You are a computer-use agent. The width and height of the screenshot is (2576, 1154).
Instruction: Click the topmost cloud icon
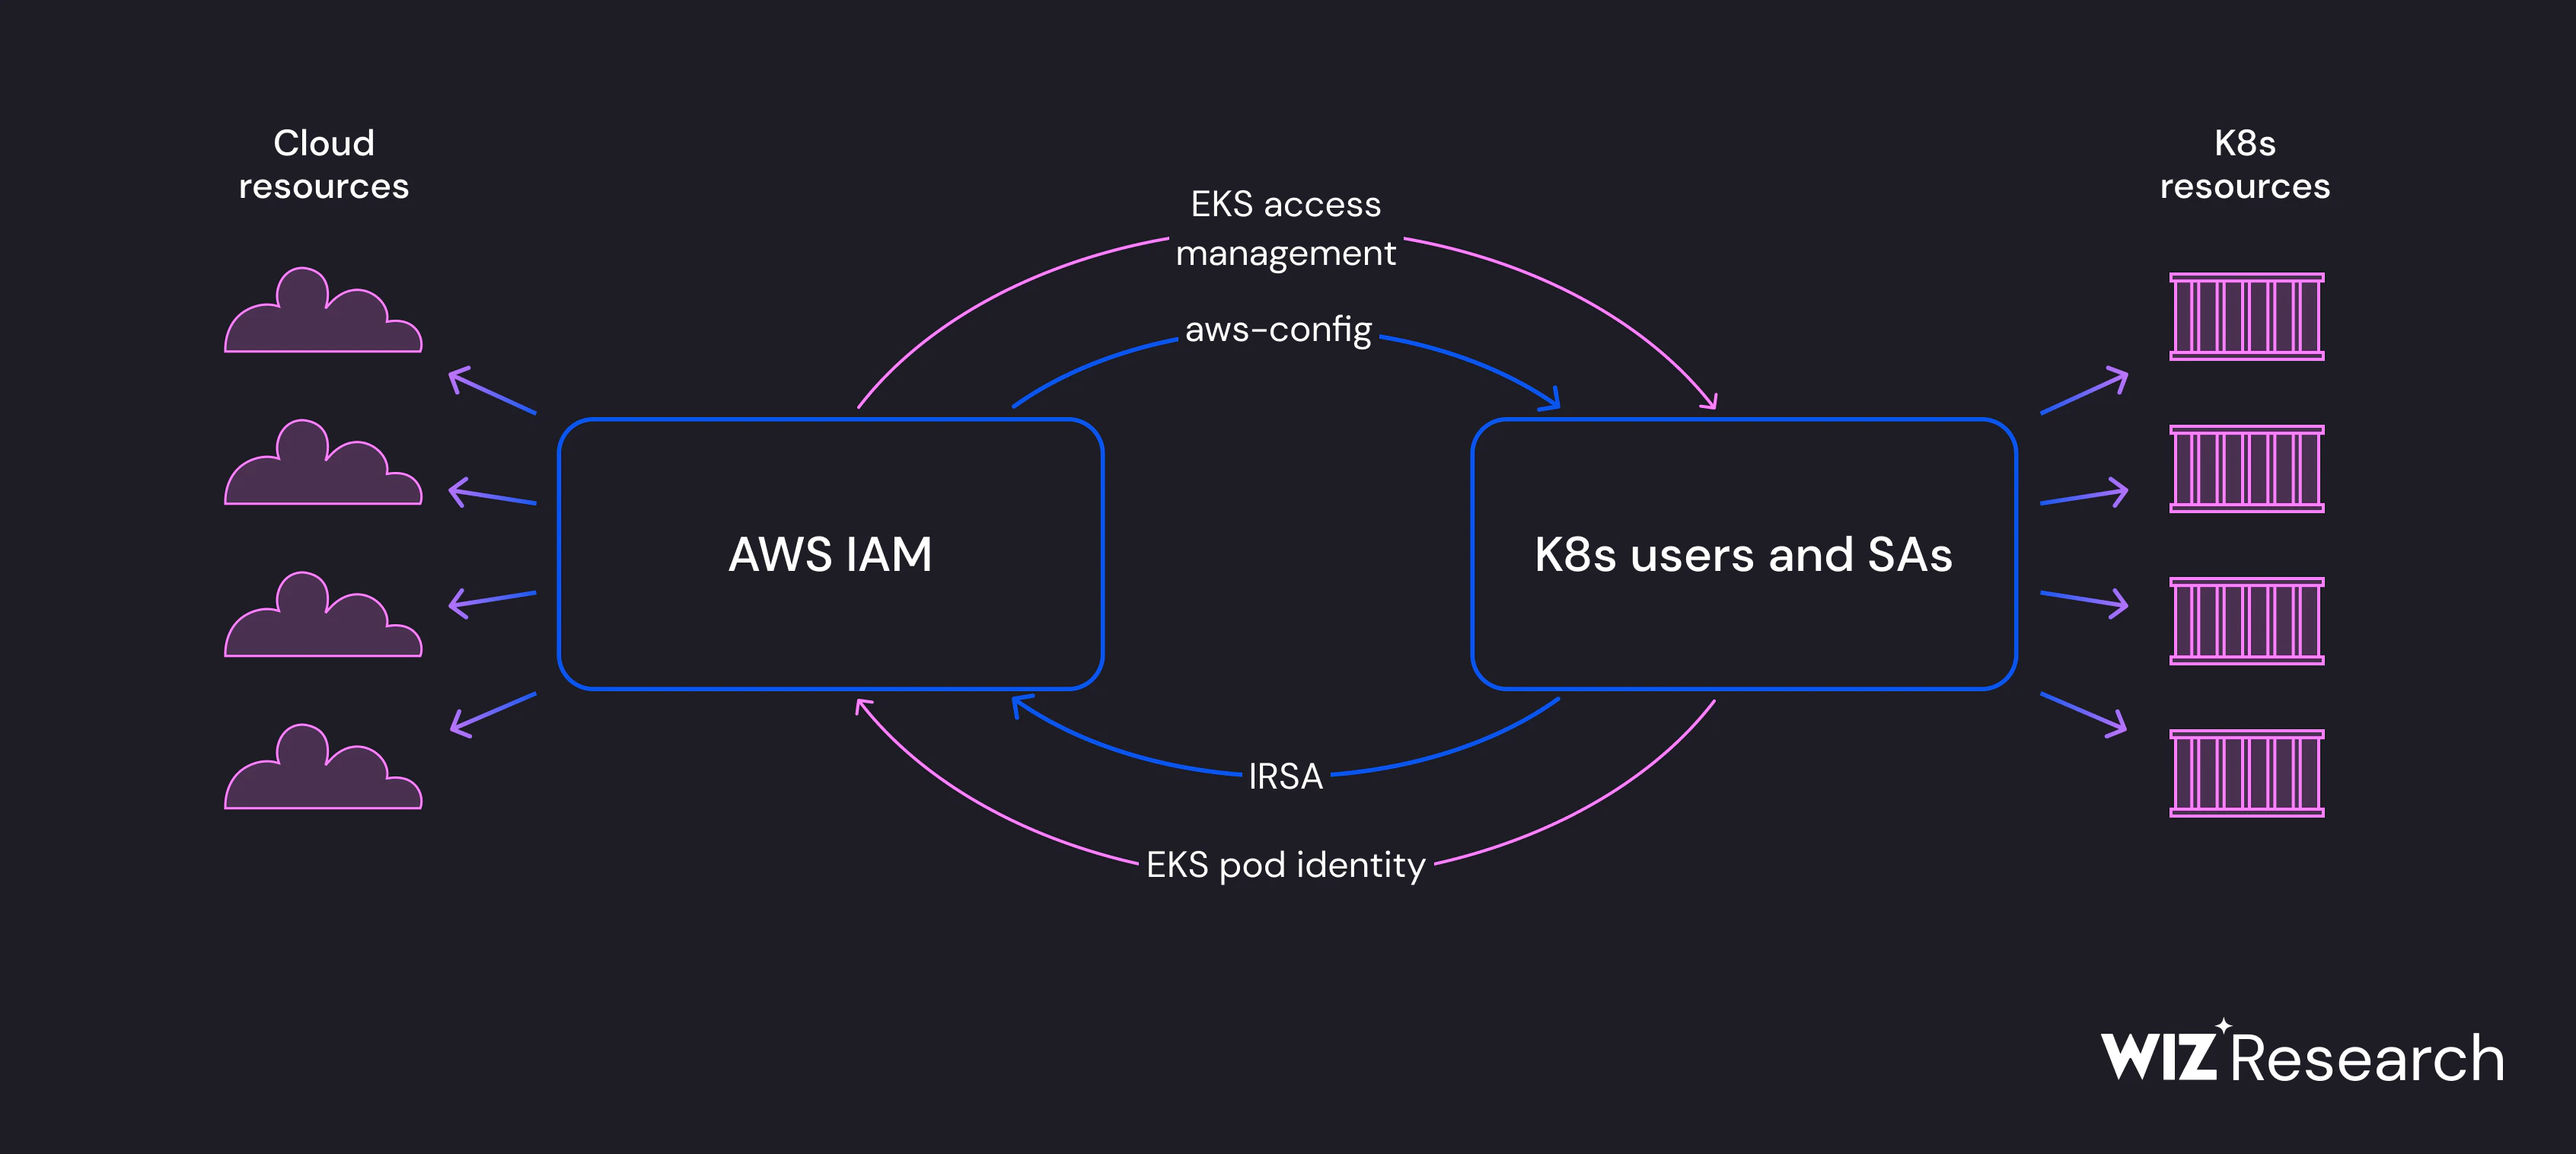pos(323,309)
